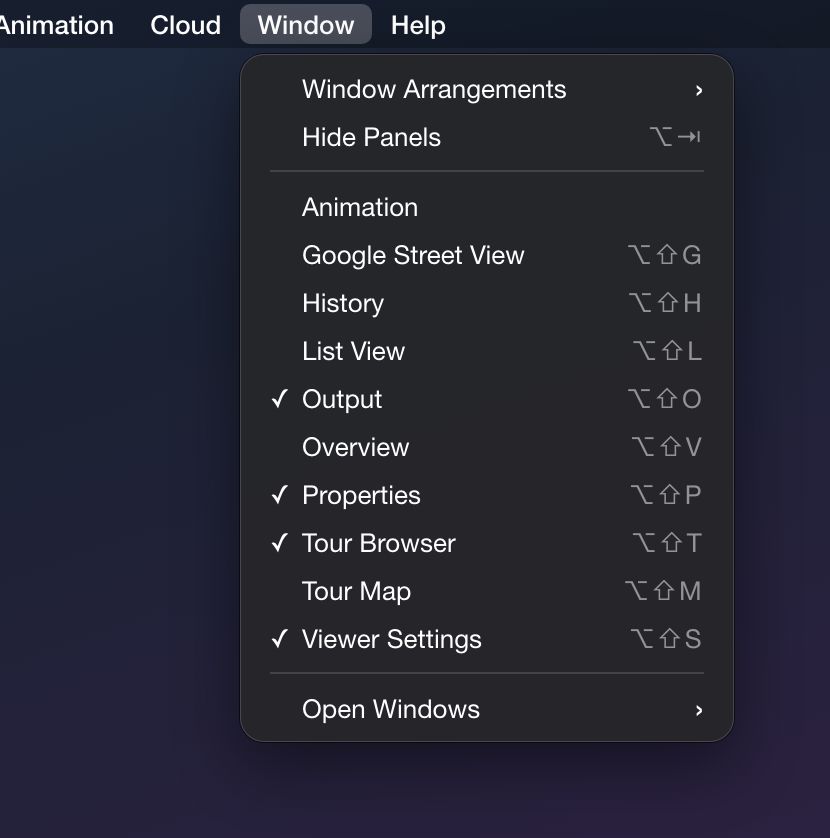The height and width of the screenshot is (838, 830).
Task: Open the Cloud menu
Action: coord(185,25)
